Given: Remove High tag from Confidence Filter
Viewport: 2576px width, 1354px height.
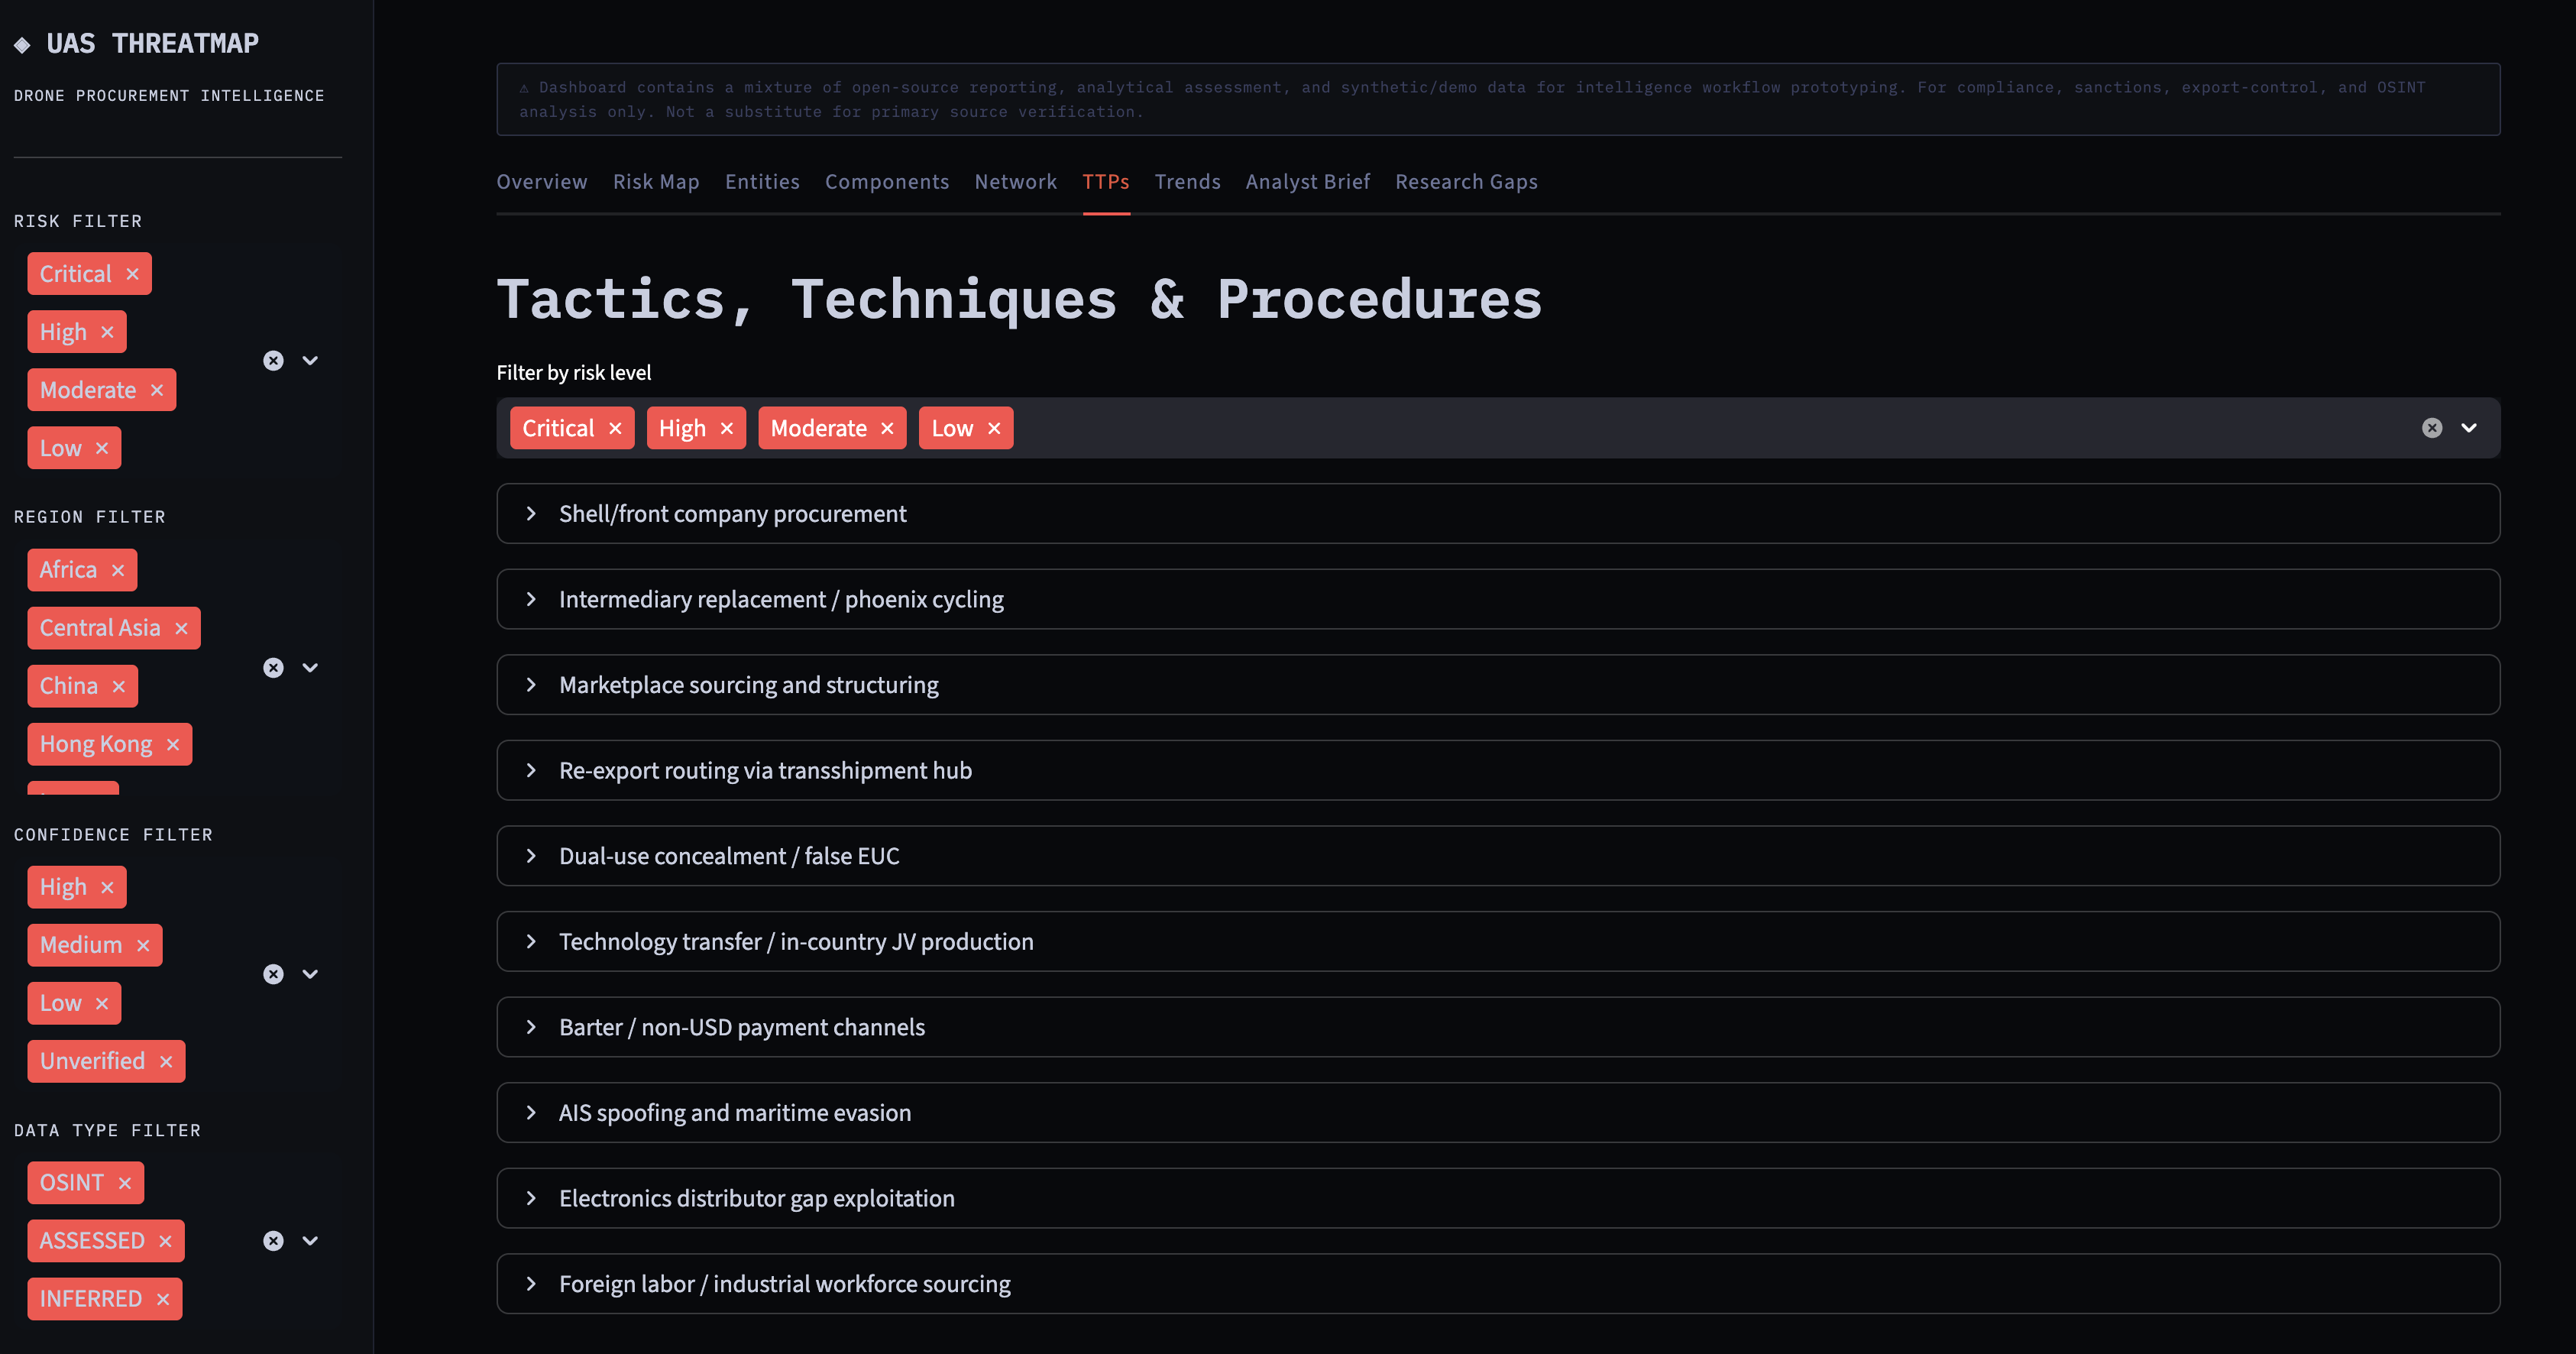Looking at the screenshot, I should 107,887.
